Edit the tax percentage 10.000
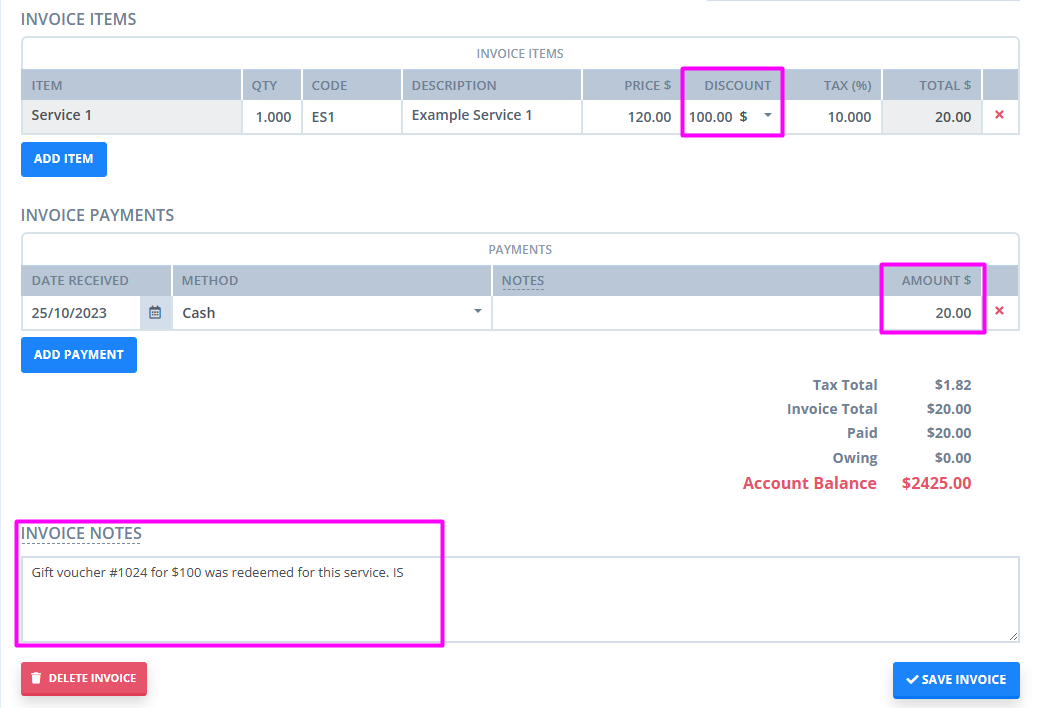 point(833,117)
